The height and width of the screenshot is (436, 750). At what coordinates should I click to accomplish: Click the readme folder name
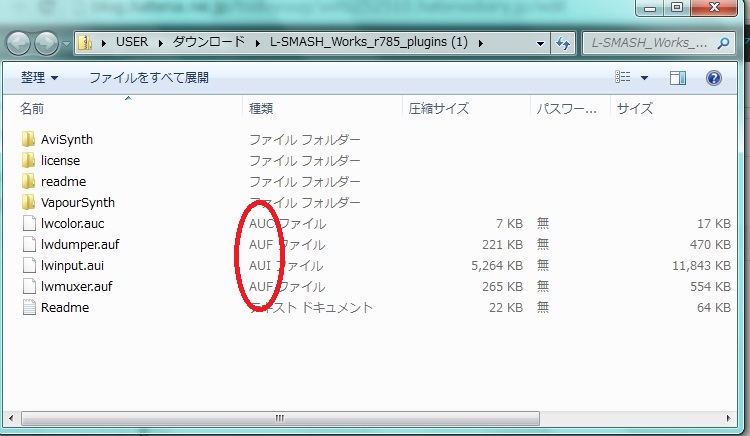tap(64, 182)
